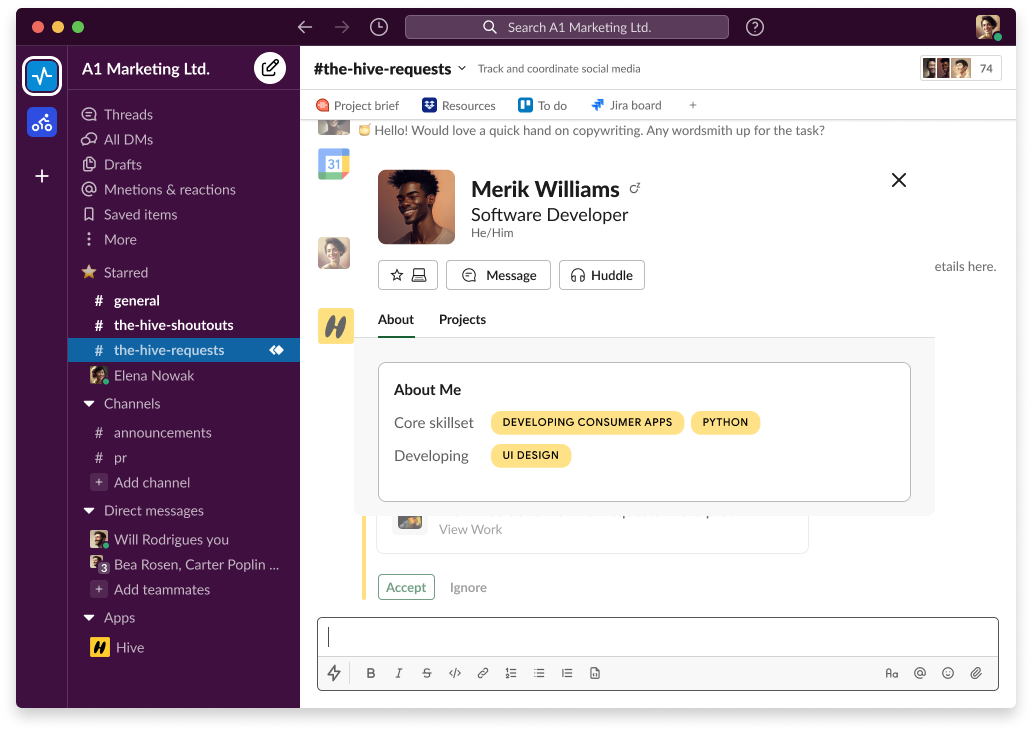This screenshot has height=732, width=1032.
Task: Open the history clock icon
Action: click(378, 27)
